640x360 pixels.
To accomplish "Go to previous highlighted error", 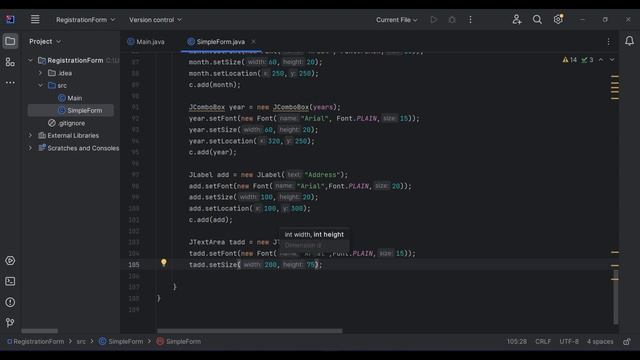I will pyautogui.click(x=601, y=60).
